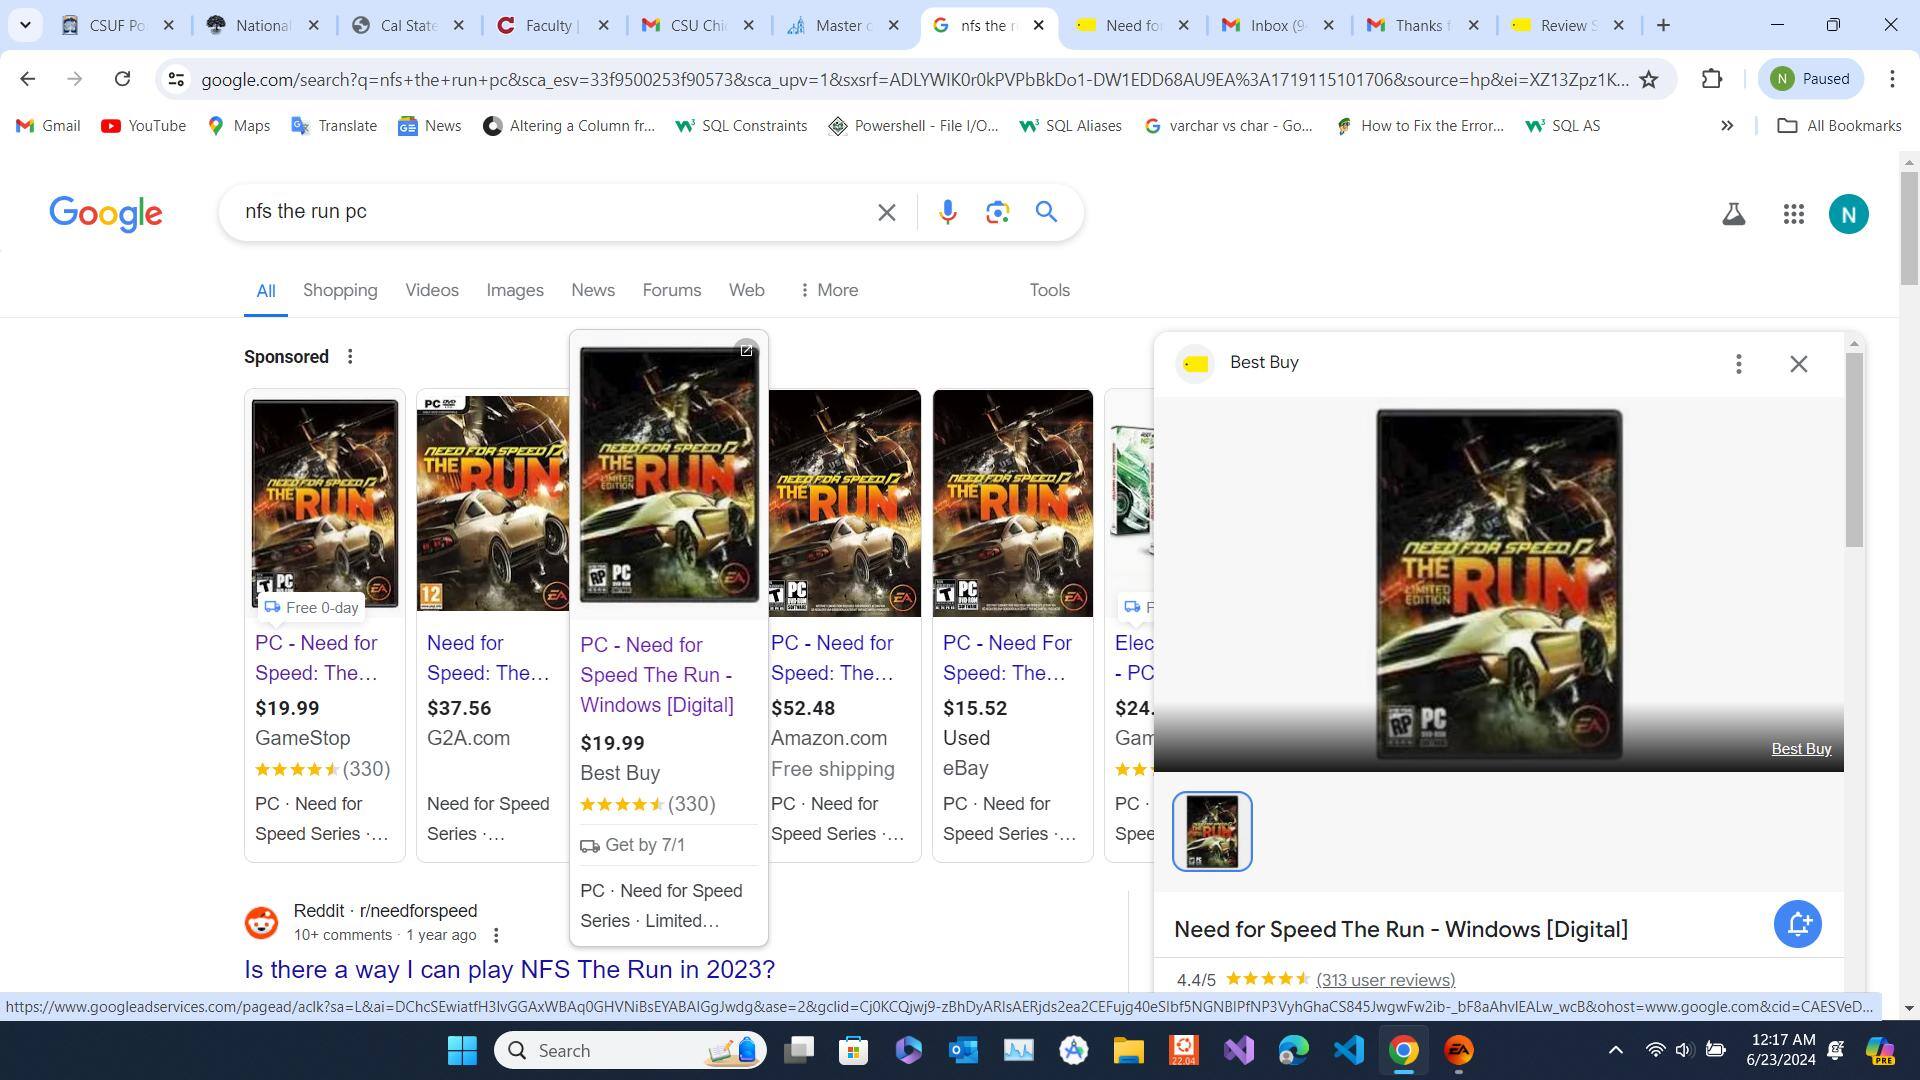Select product thumbnail in Best Buy panel

click(x=1212, y=831)
